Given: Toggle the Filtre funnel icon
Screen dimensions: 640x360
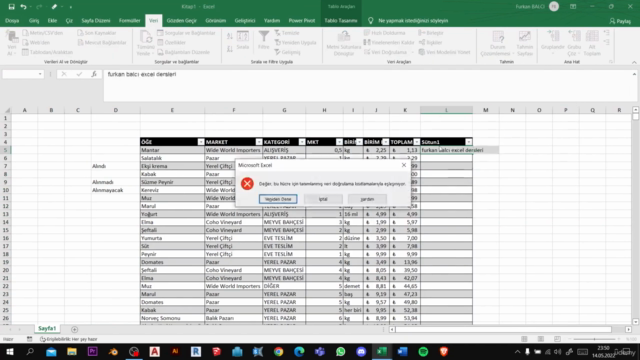Looking at the screenshot, I should tap(264, 40).
